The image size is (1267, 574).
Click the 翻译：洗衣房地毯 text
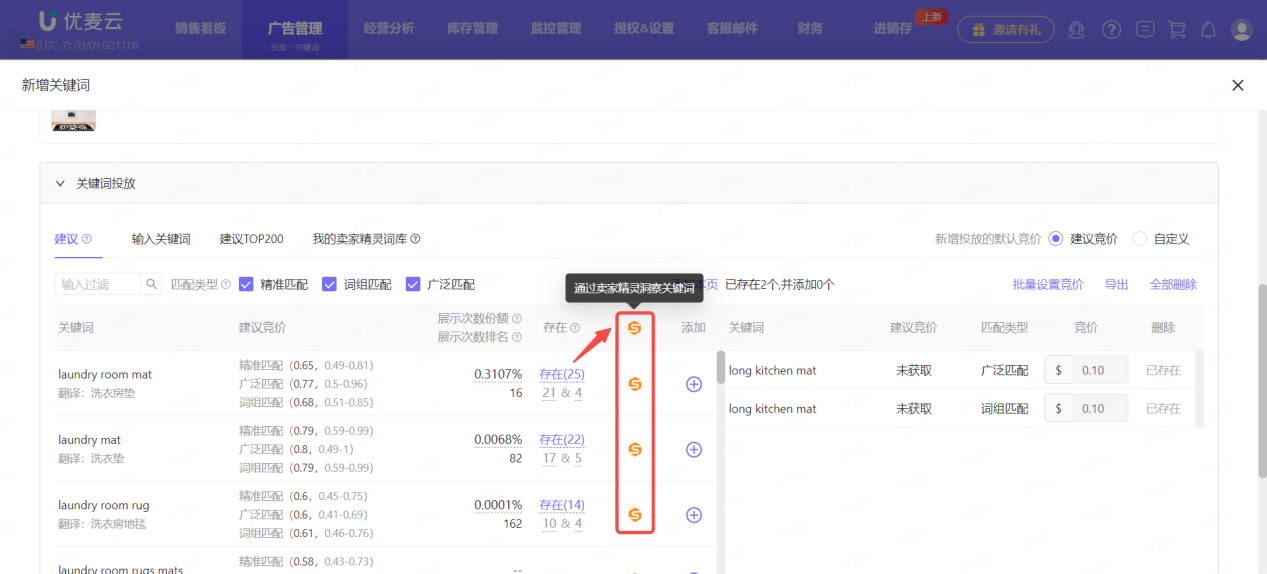click(x=103, y=524)
